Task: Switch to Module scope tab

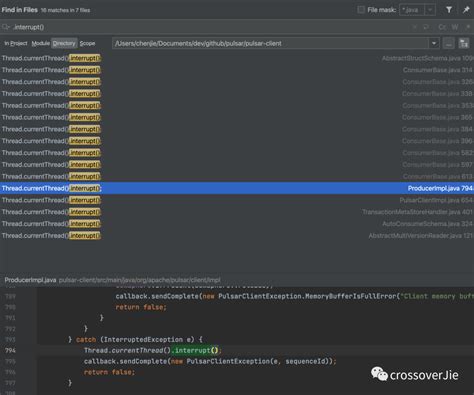Action: pos(40,43)
